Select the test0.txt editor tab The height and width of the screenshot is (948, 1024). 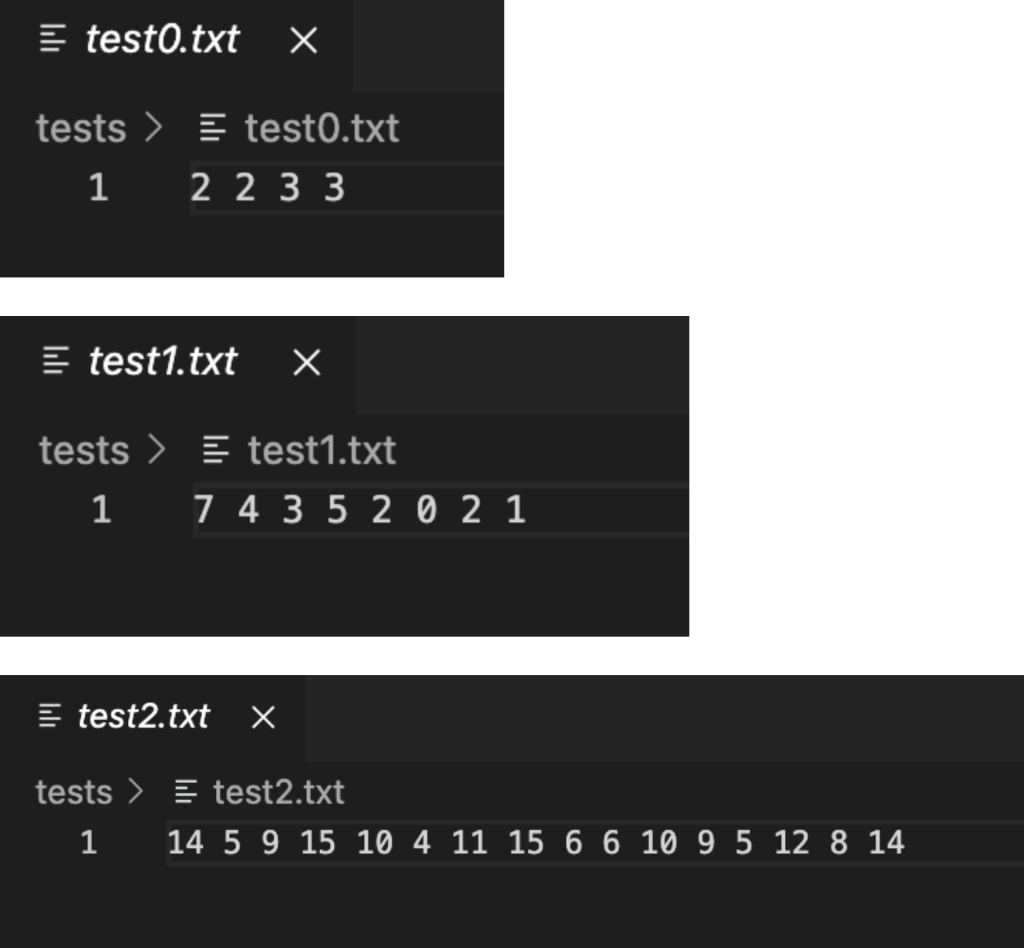[x=160, y=40]
